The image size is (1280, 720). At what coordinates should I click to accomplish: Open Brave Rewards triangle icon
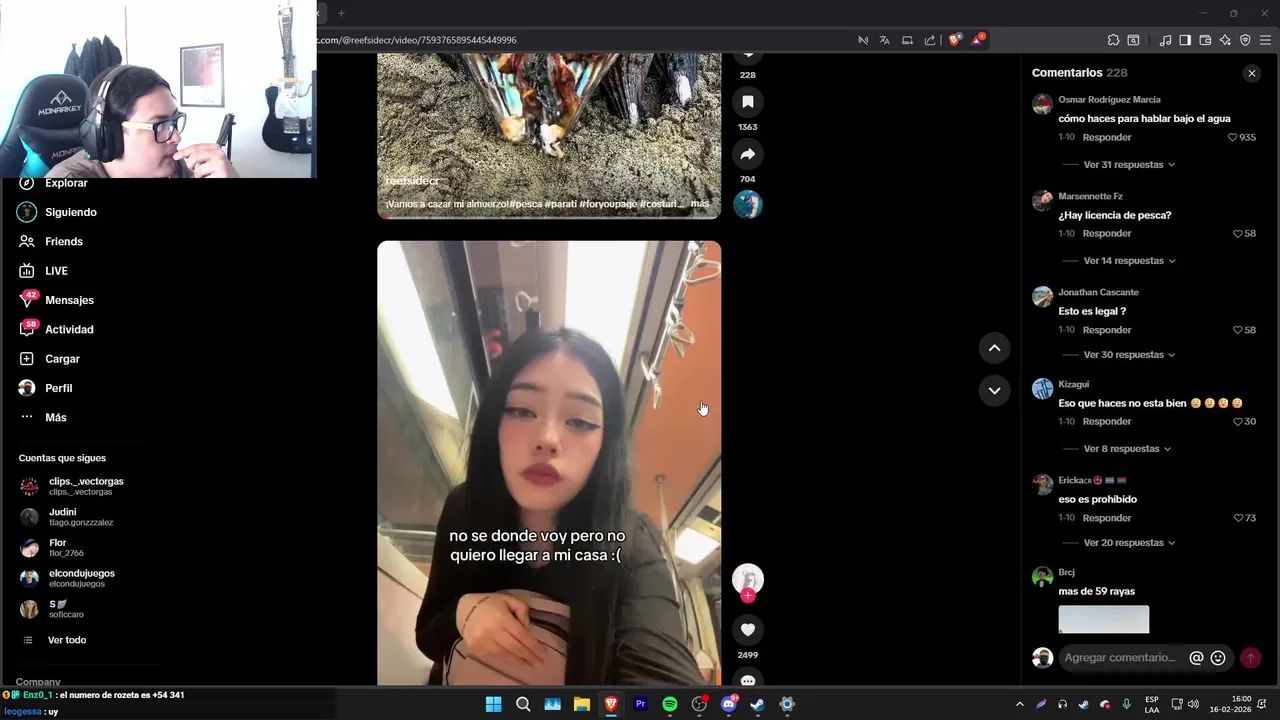coord(979,40)
